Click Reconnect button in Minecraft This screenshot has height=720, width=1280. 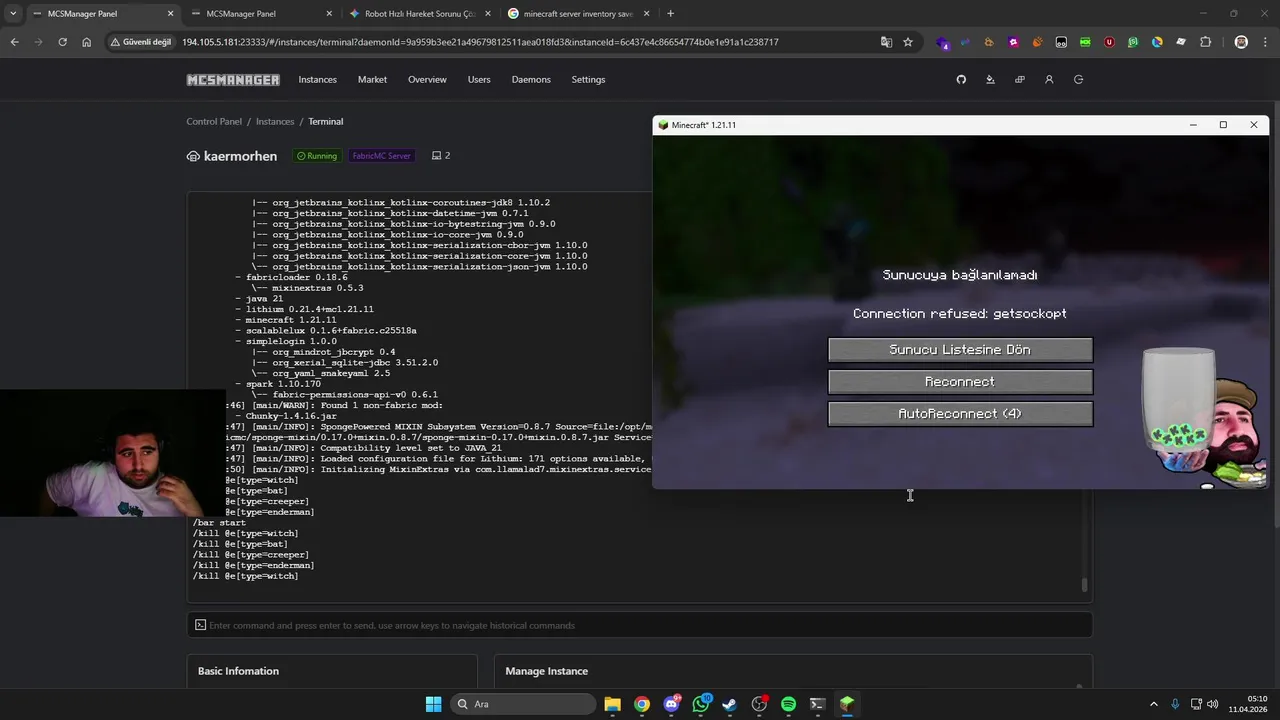pos(960,382)
